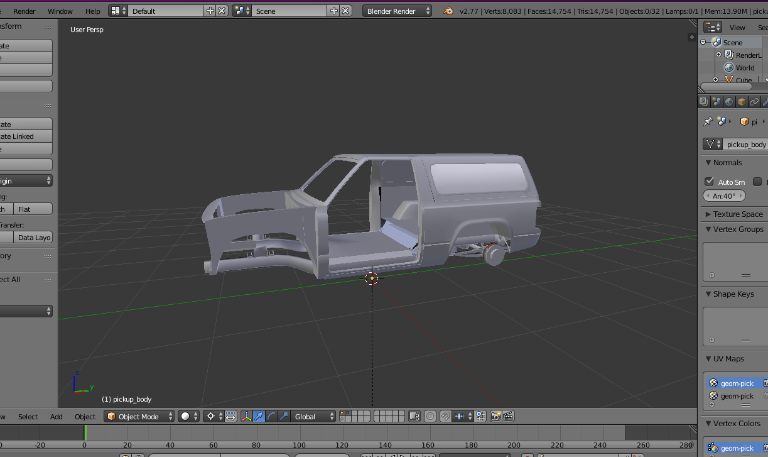Viewport: 768px width, 457px height.
Task: Select the translate manipulator arrow icon
Action: (260, 416)
